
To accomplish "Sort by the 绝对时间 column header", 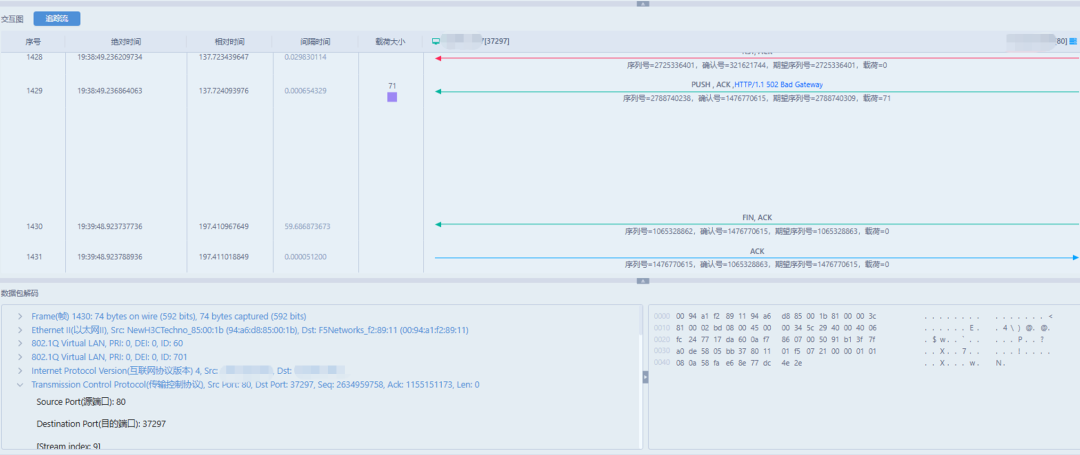I will 125,41.
